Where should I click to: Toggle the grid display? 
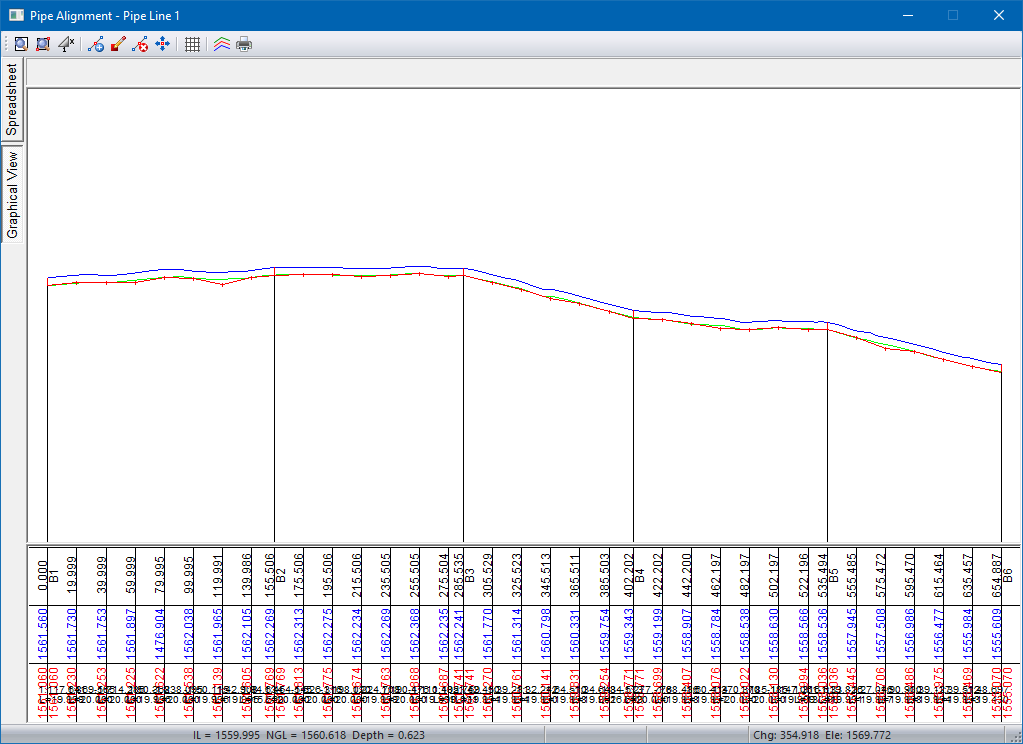tap(193, 44)
